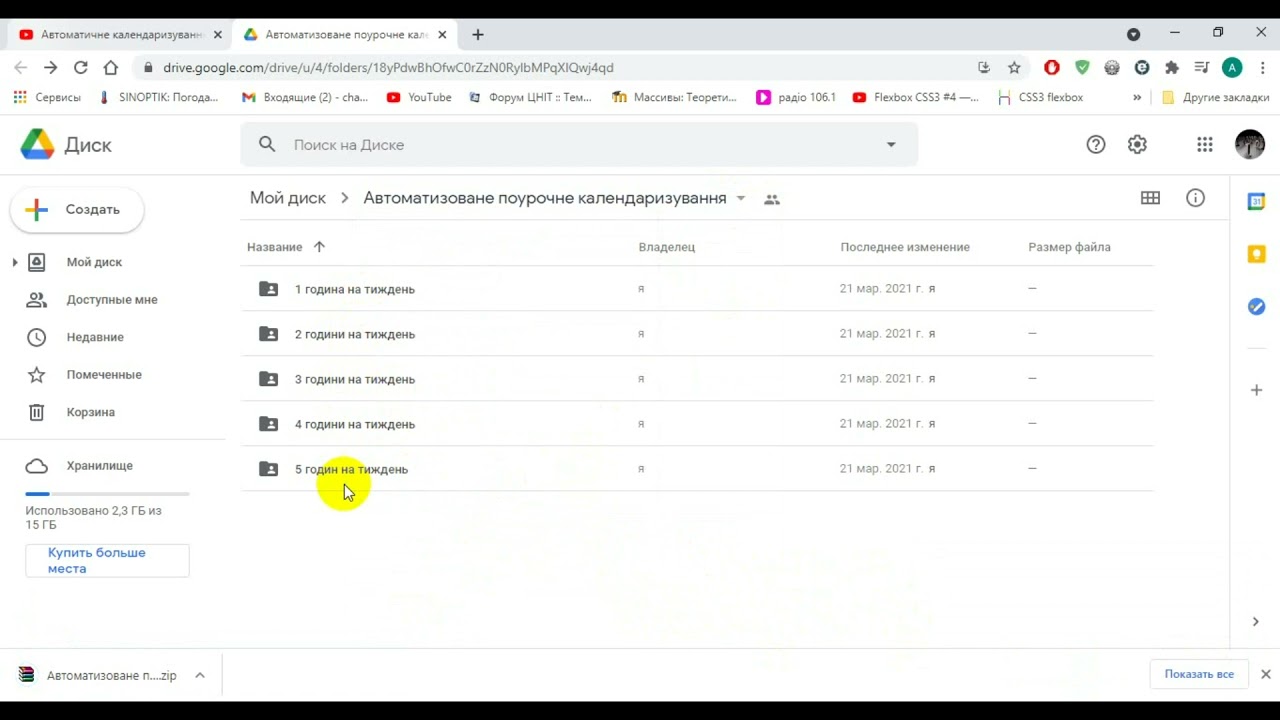Open Chrome tab search dropdown

click(x=1133, y=34)
